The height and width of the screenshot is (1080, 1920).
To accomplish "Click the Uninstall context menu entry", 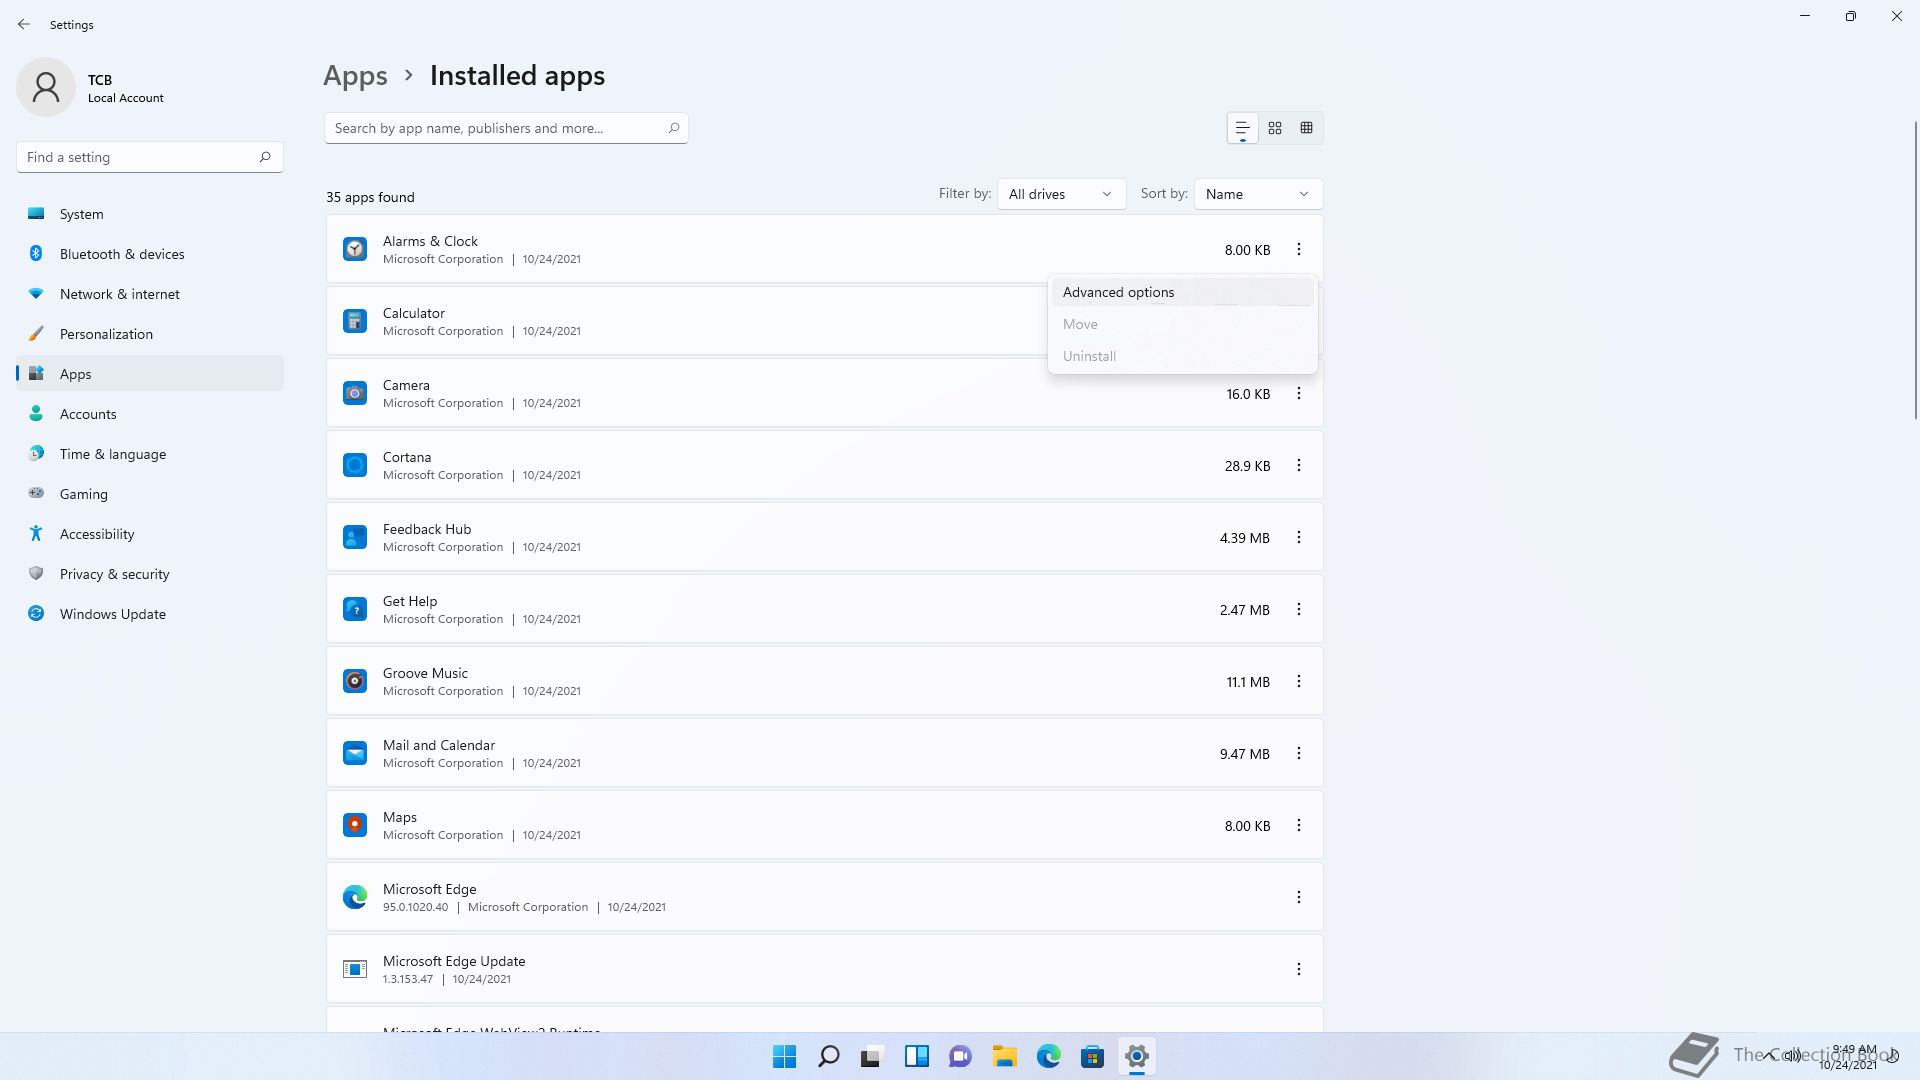I will (x=1182, y=356).
